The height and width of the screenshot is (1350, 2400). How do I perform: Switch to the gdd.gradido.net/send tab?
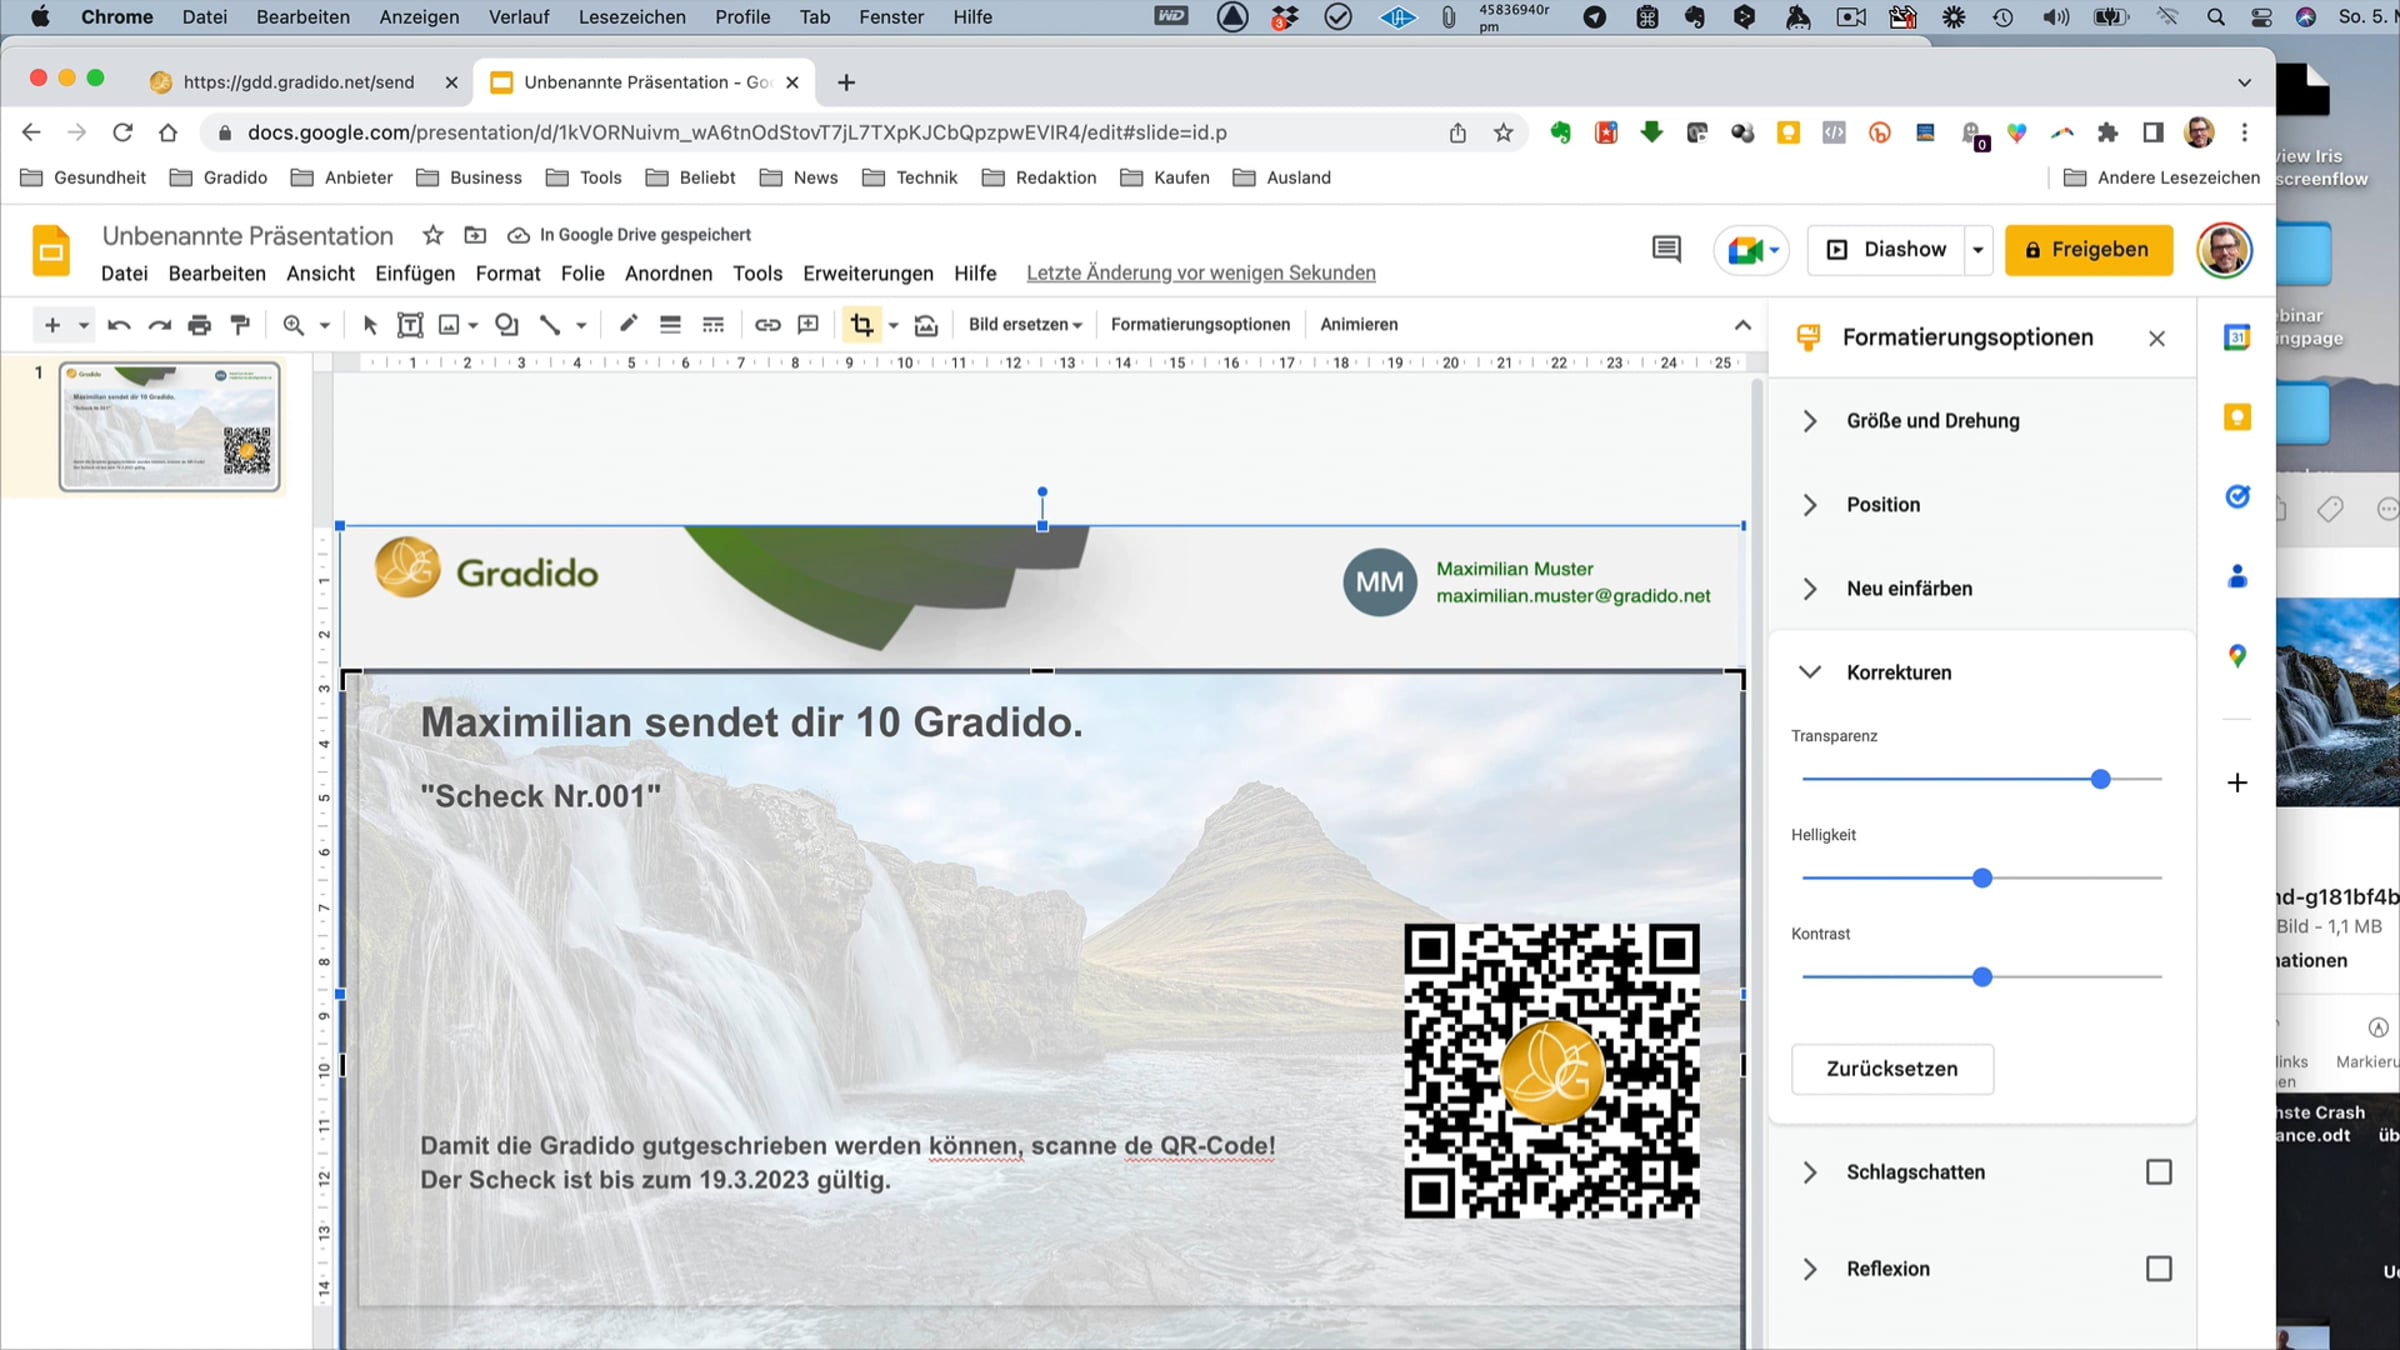pos(300,82)
